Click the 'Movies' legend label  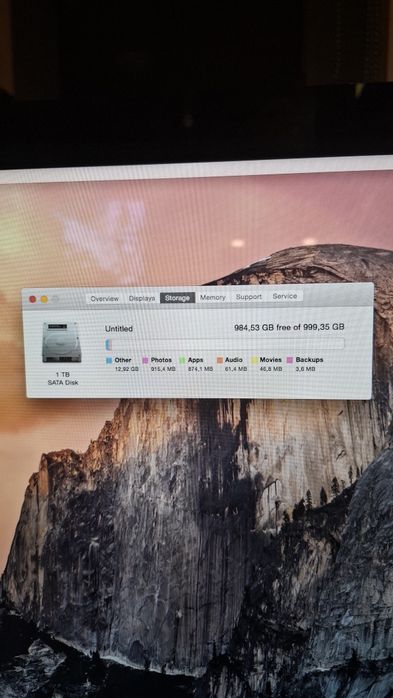point(271,360)
